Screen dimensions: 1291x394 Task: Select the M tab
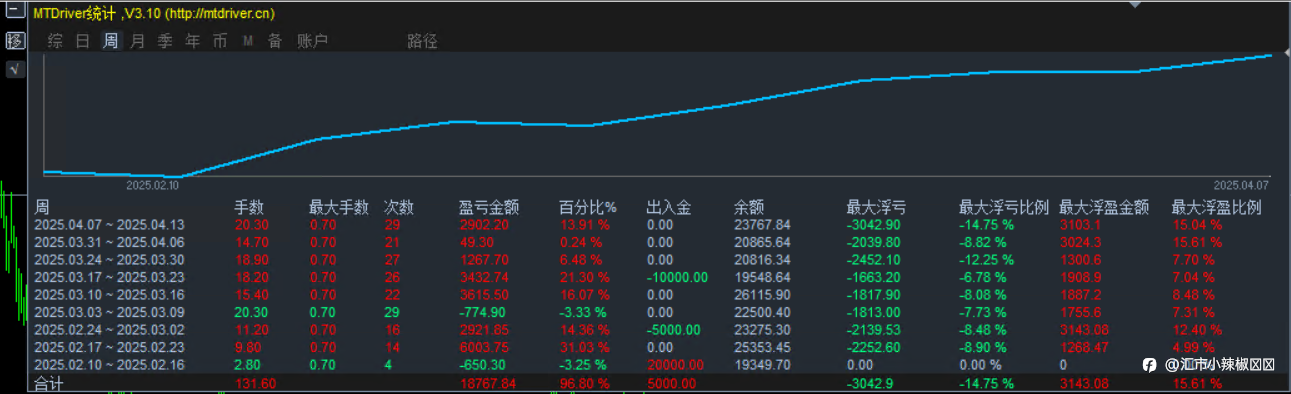(x=247, y=42)
